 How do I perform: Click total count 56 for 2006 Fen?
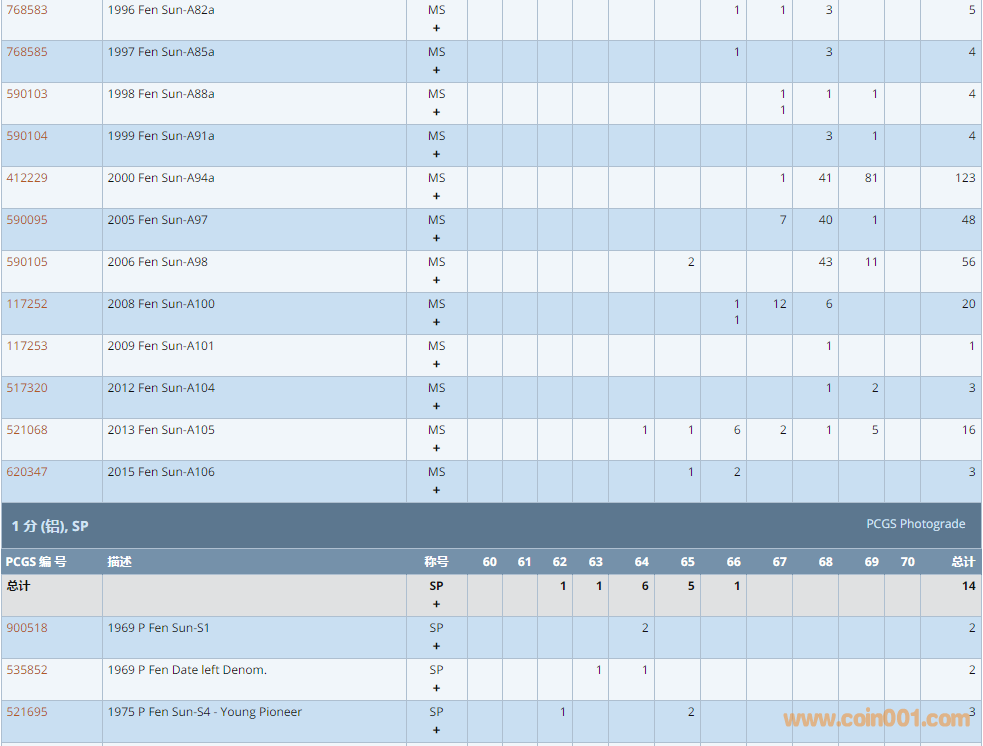click(968, 262)
